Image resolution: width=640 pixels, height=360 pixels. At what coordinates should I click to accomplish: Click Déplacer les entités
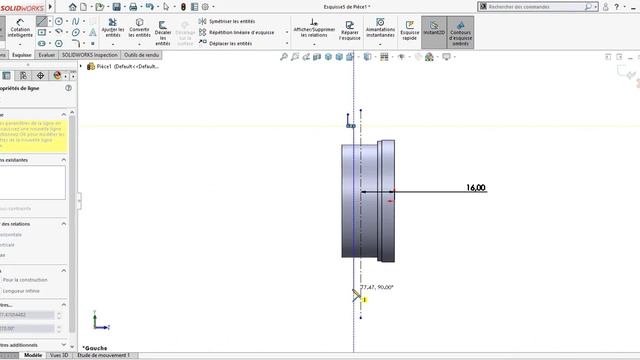225,43
